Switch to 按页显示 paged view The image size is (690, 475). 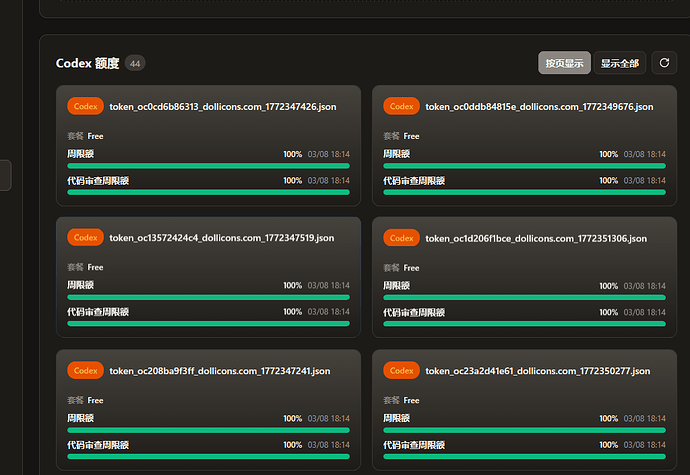[564, 63]
